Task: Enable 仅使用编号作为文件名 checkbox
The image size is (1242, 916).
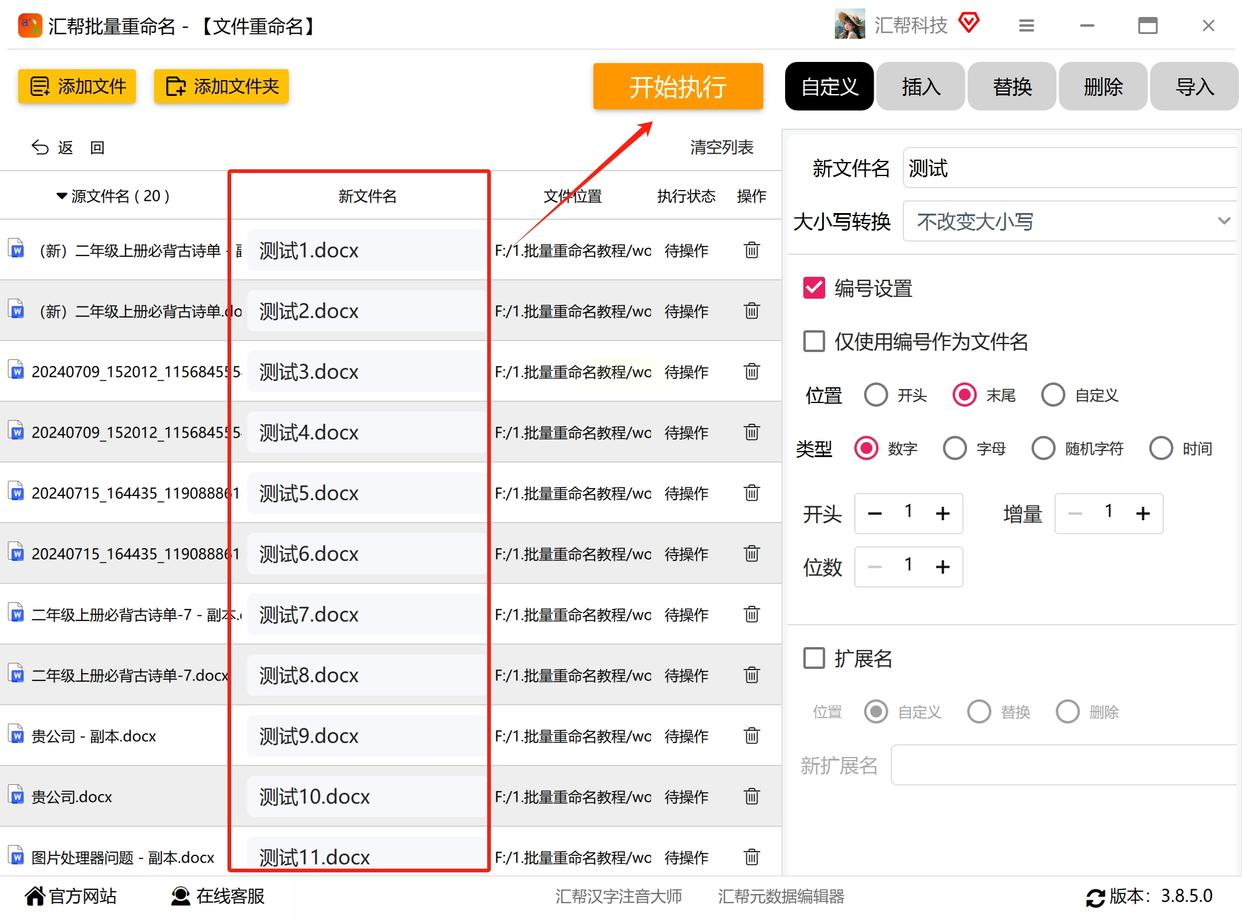Action: click(x=814, y=341)
